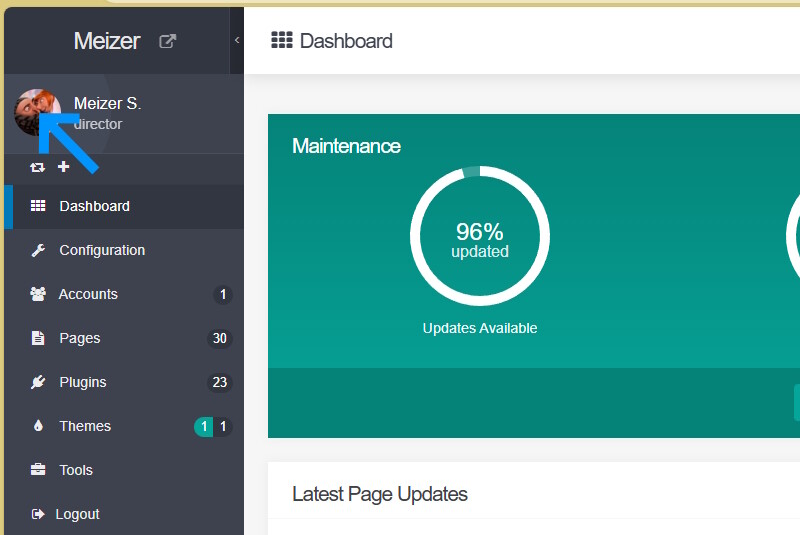
Task: Click the plus icon under profile
Action: (x=63, y=167)
